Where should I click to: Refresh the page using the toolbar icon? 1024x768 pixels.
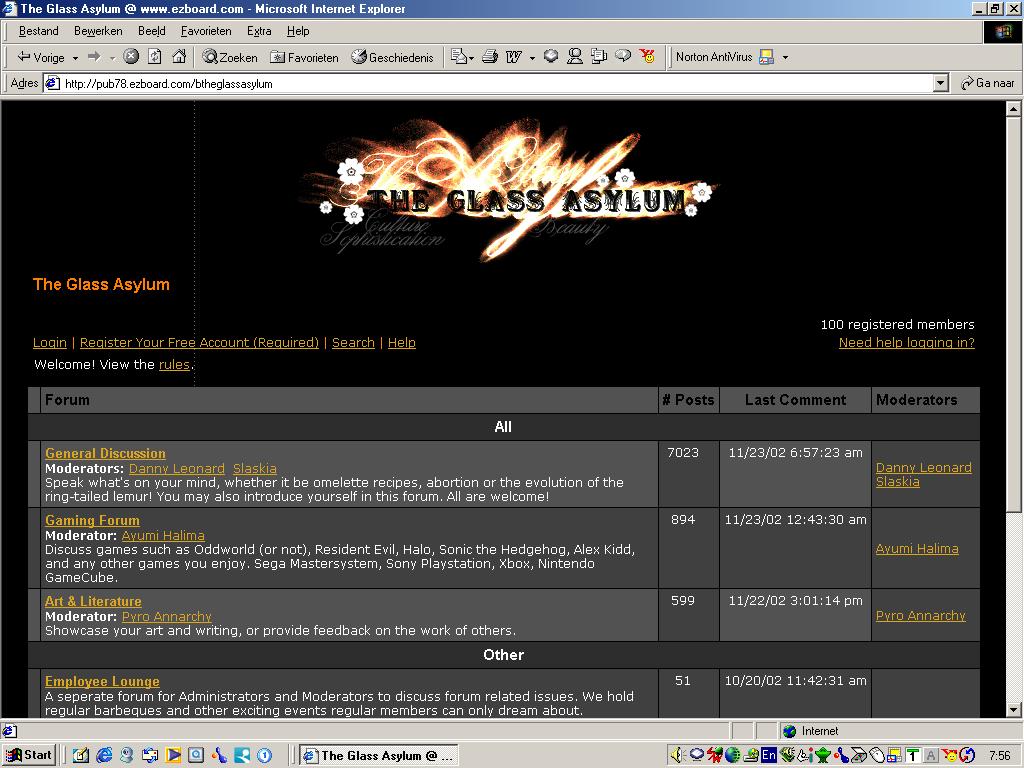pos(155,57)
